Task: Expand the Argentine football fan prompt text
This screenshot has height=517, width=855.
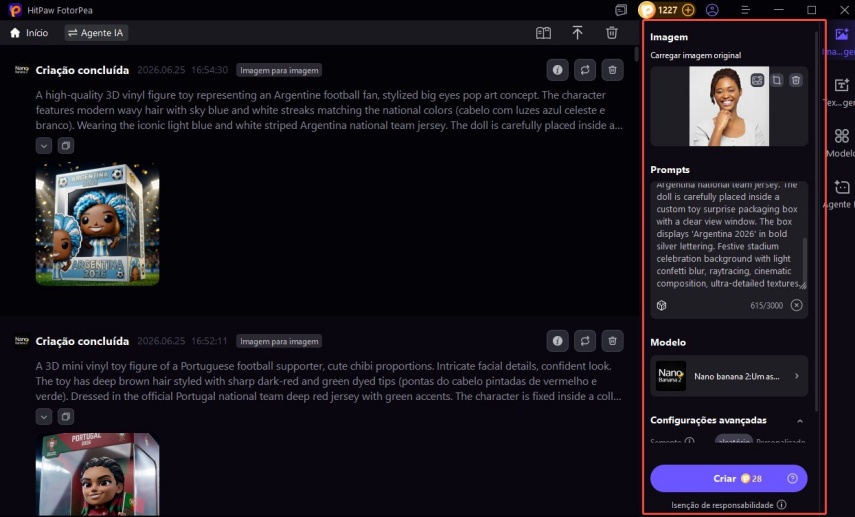Action: pyautogui.click(x=44, y=146)
